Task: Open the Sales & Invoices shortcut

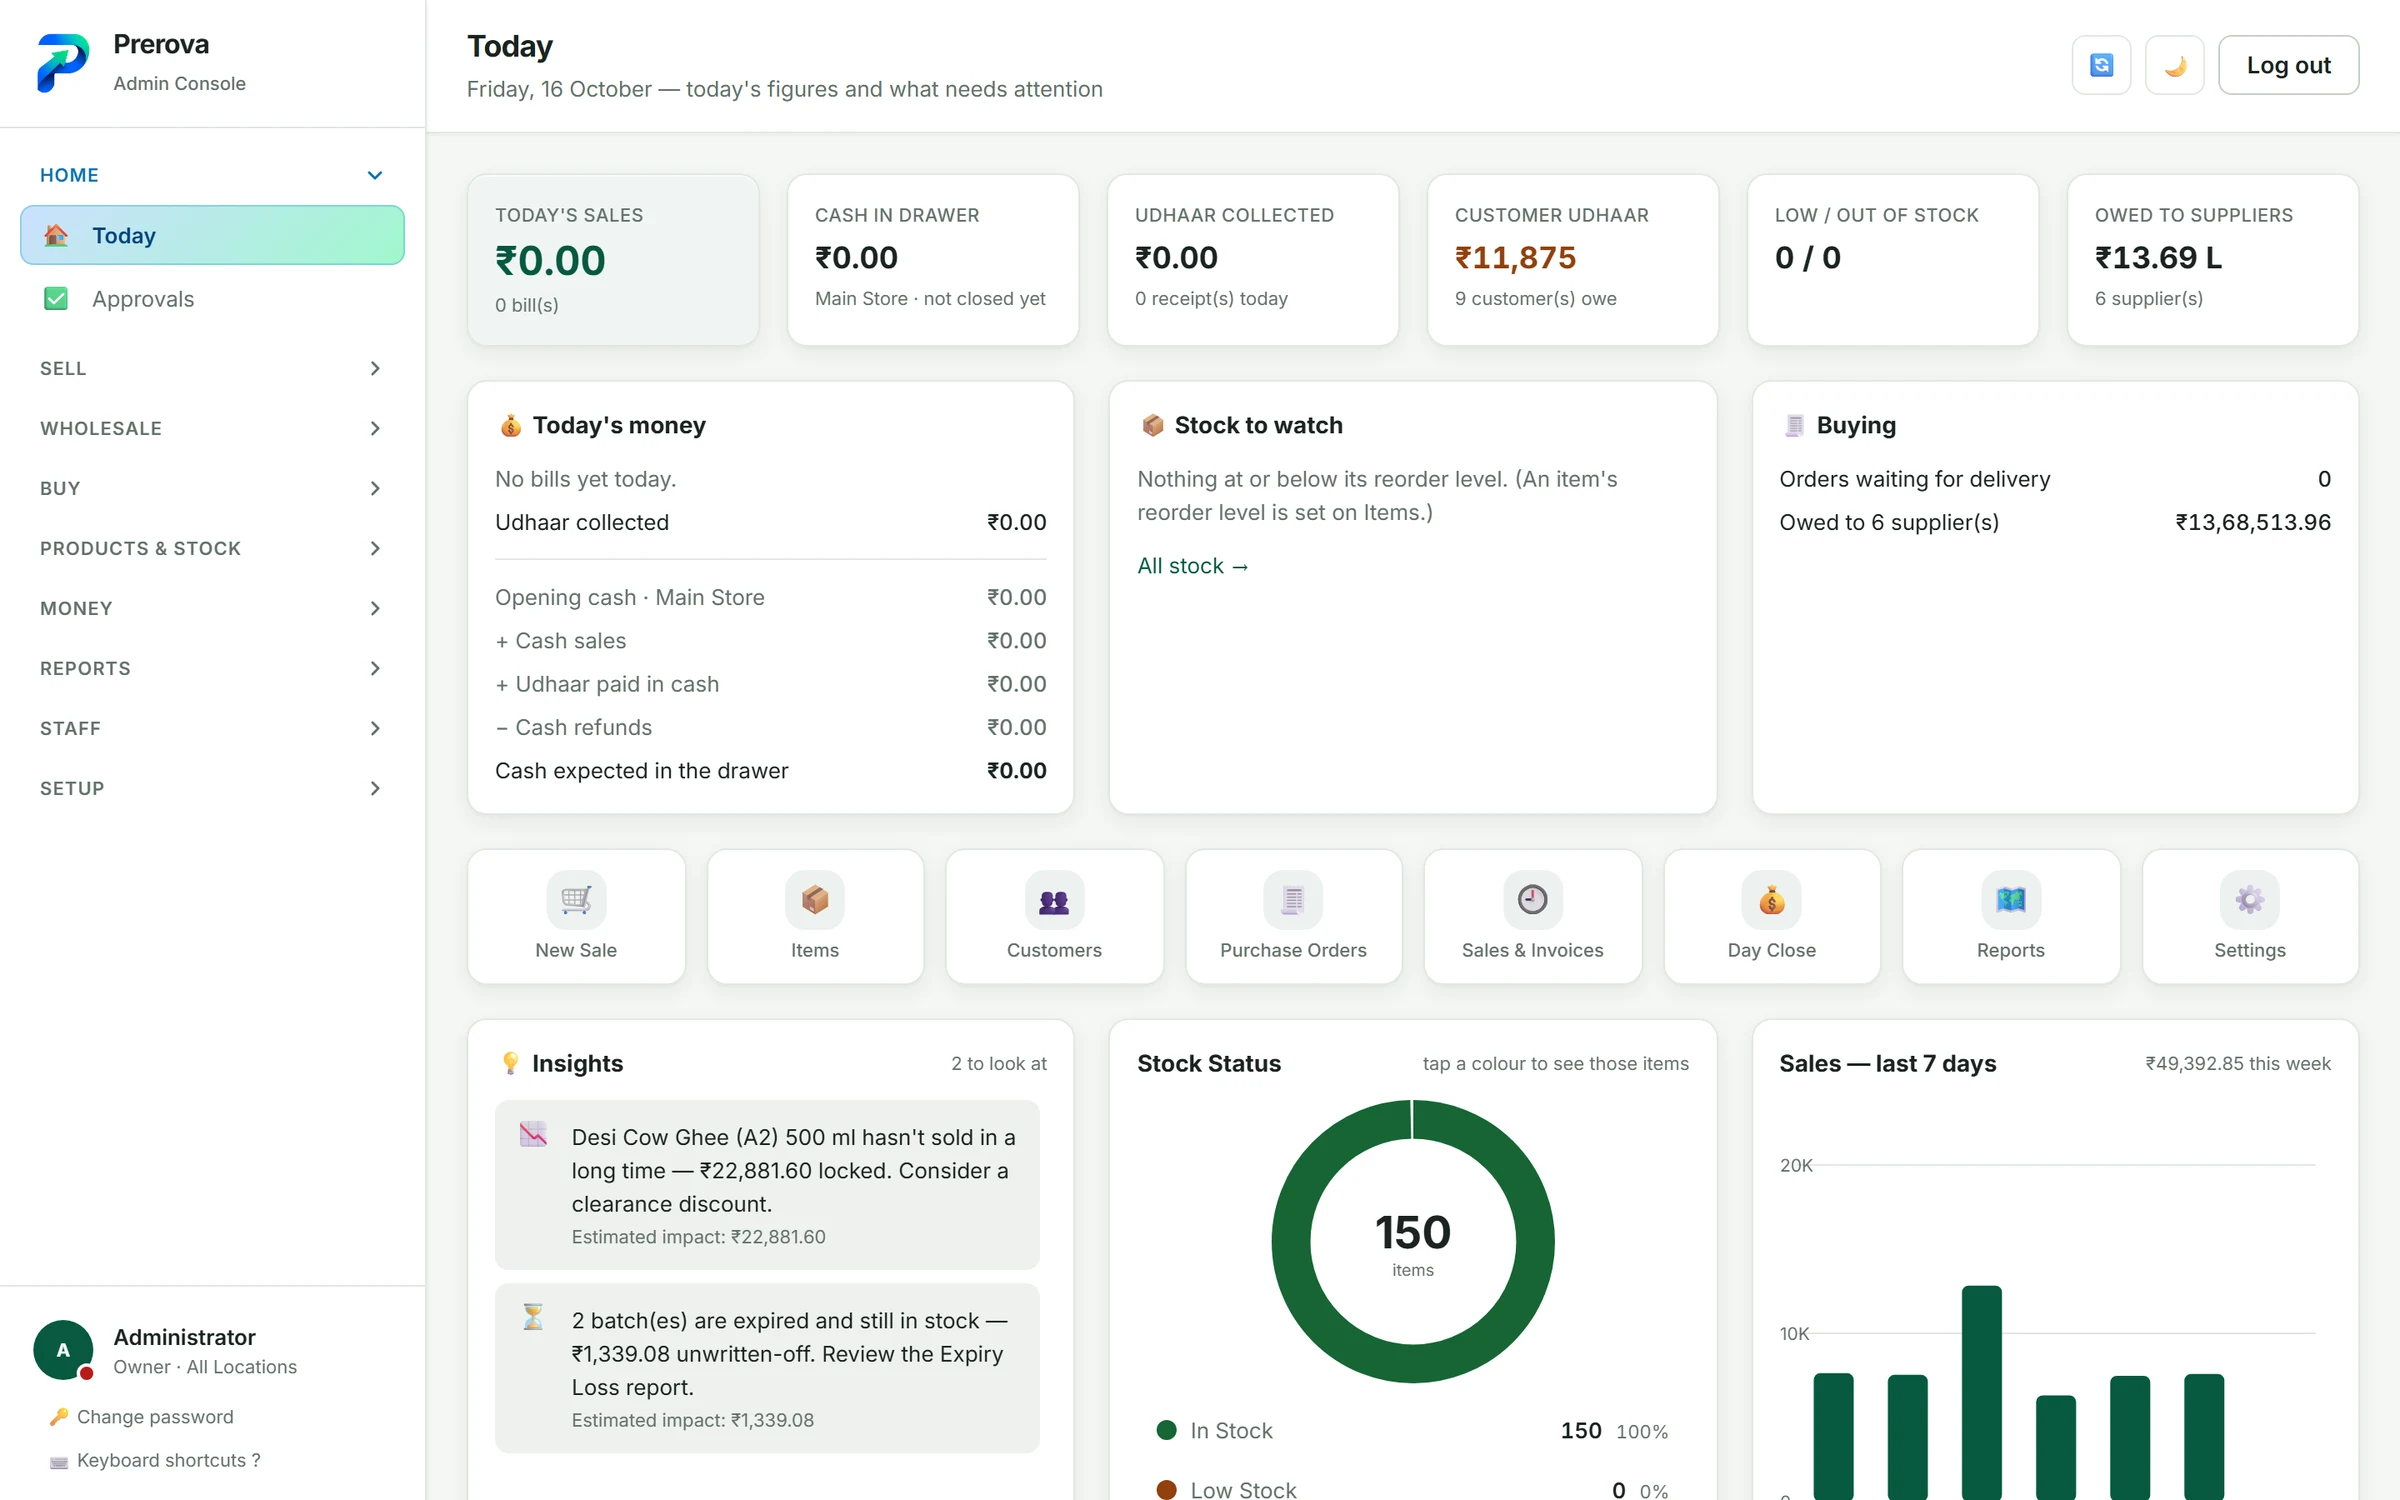Action: (1532, 916)
